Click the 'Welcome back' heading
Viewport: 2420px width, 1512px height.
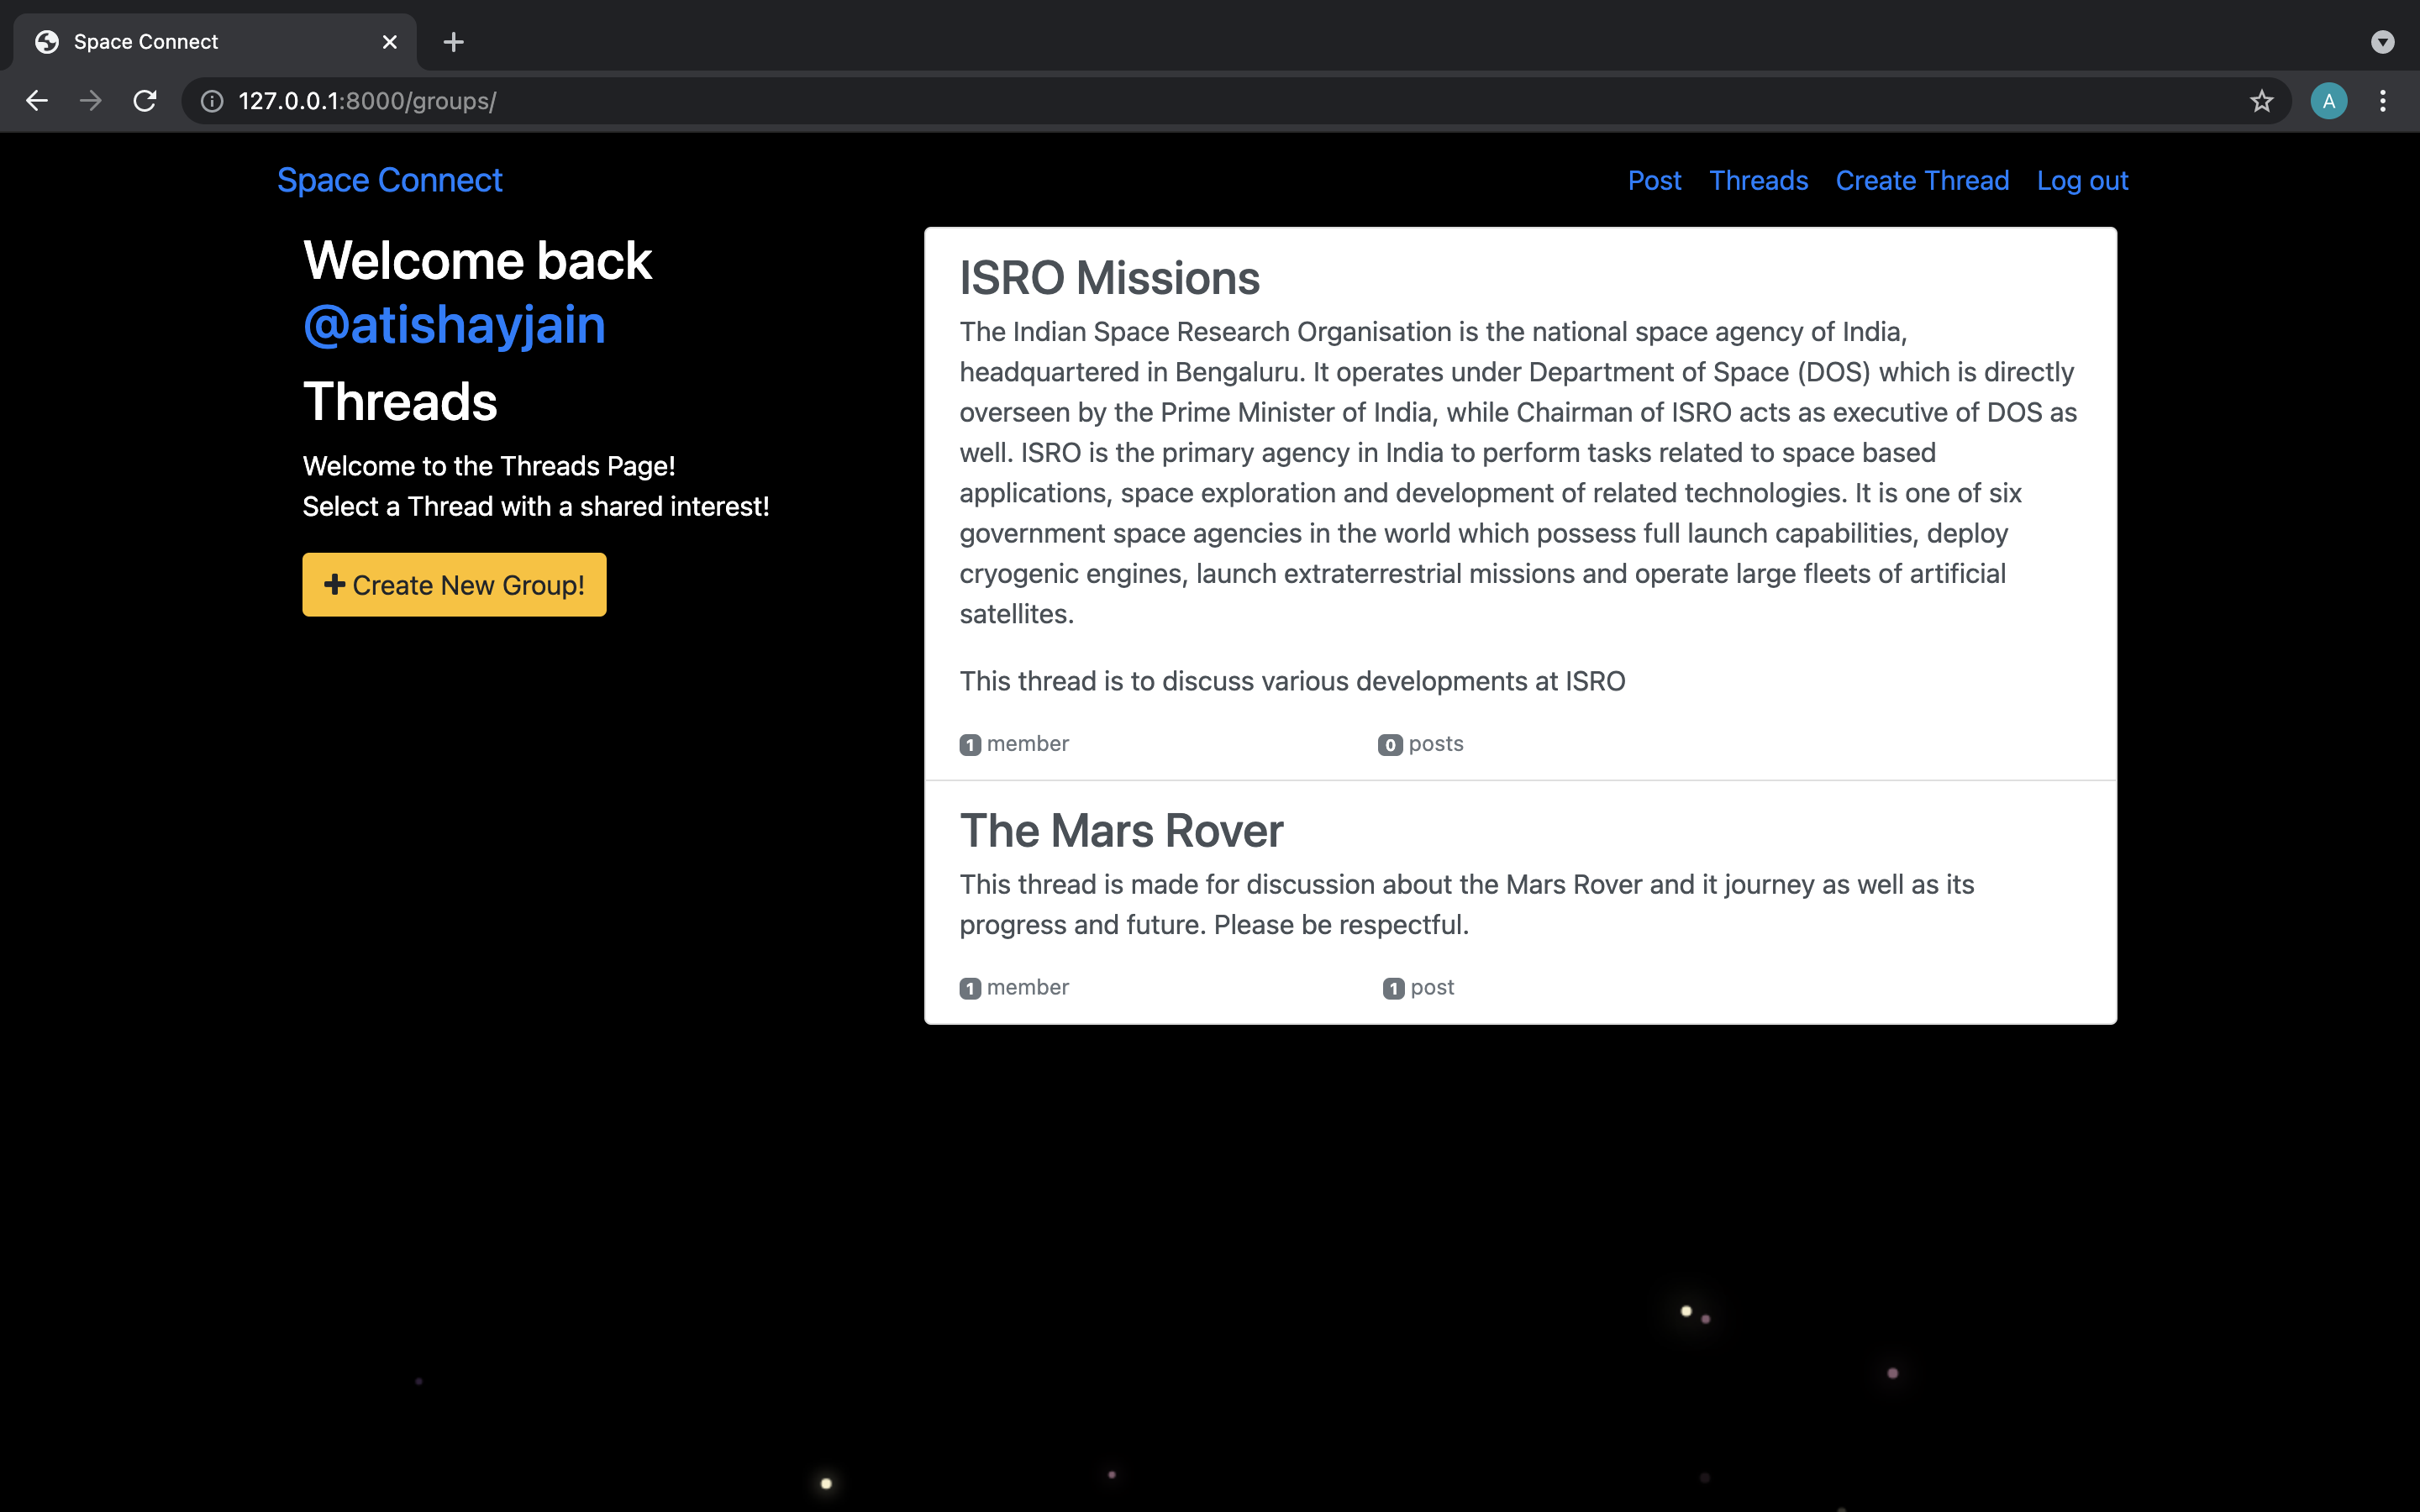(477, 261)
